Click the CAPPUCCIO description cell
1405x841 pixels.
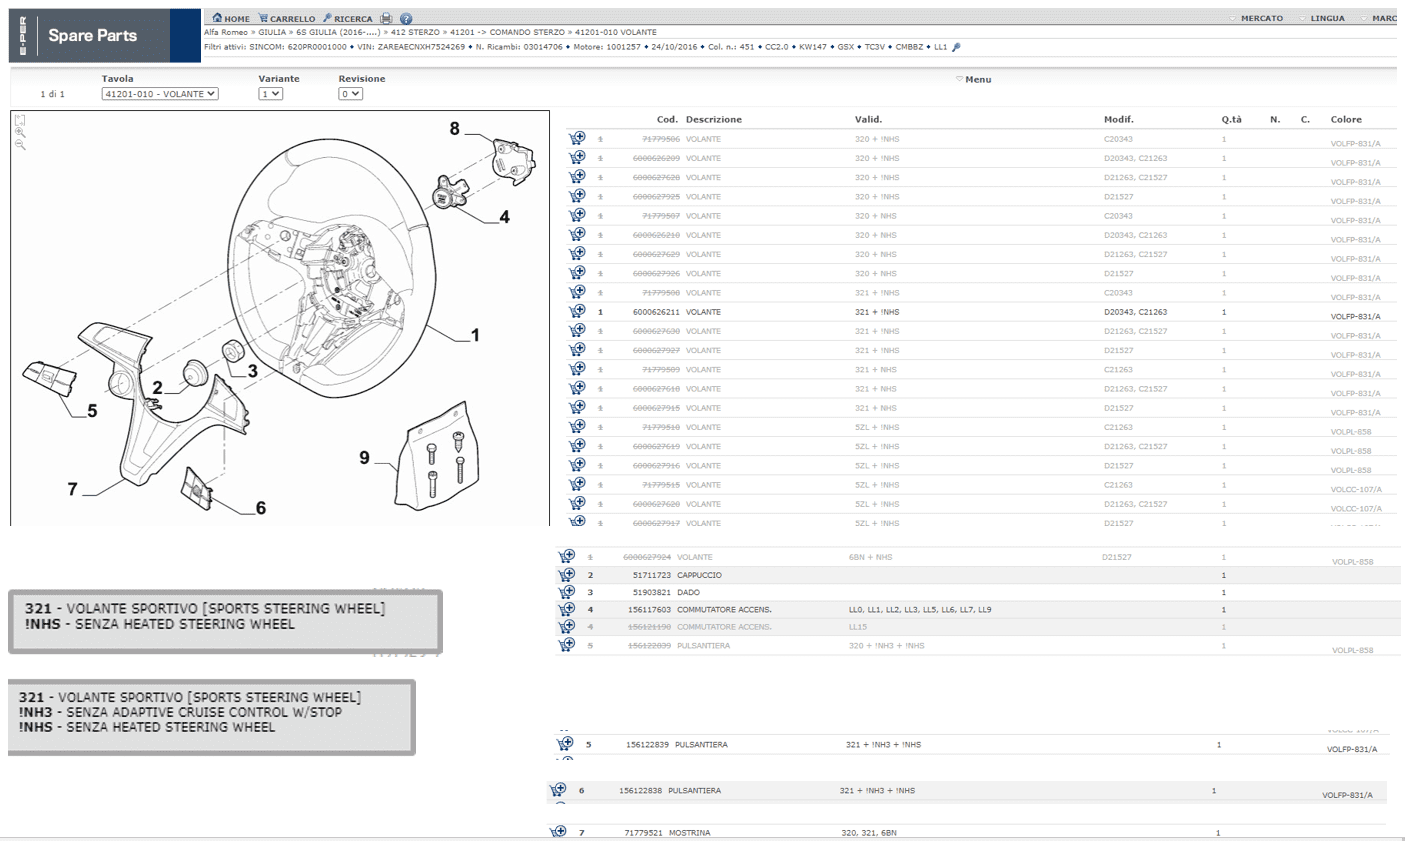pyautogui.click(x=699, y=575)
